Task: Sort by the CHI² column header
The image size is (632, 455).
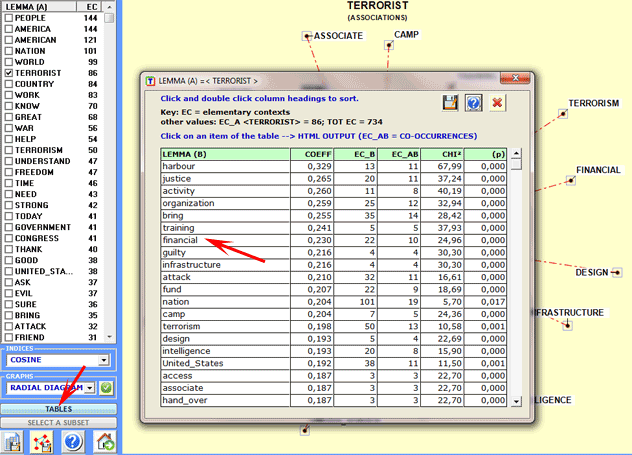Action: coord(442,154)
